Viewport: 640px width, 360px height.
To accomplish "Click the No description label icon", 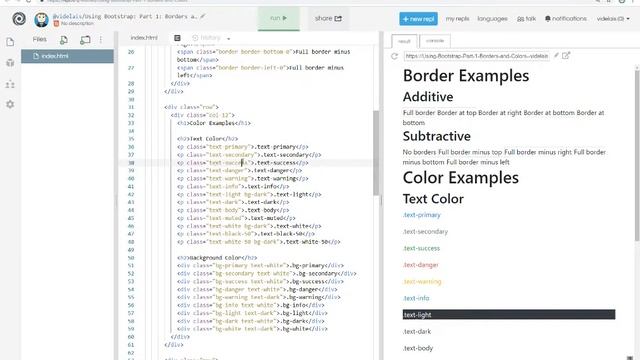I will tap(56, 24).
